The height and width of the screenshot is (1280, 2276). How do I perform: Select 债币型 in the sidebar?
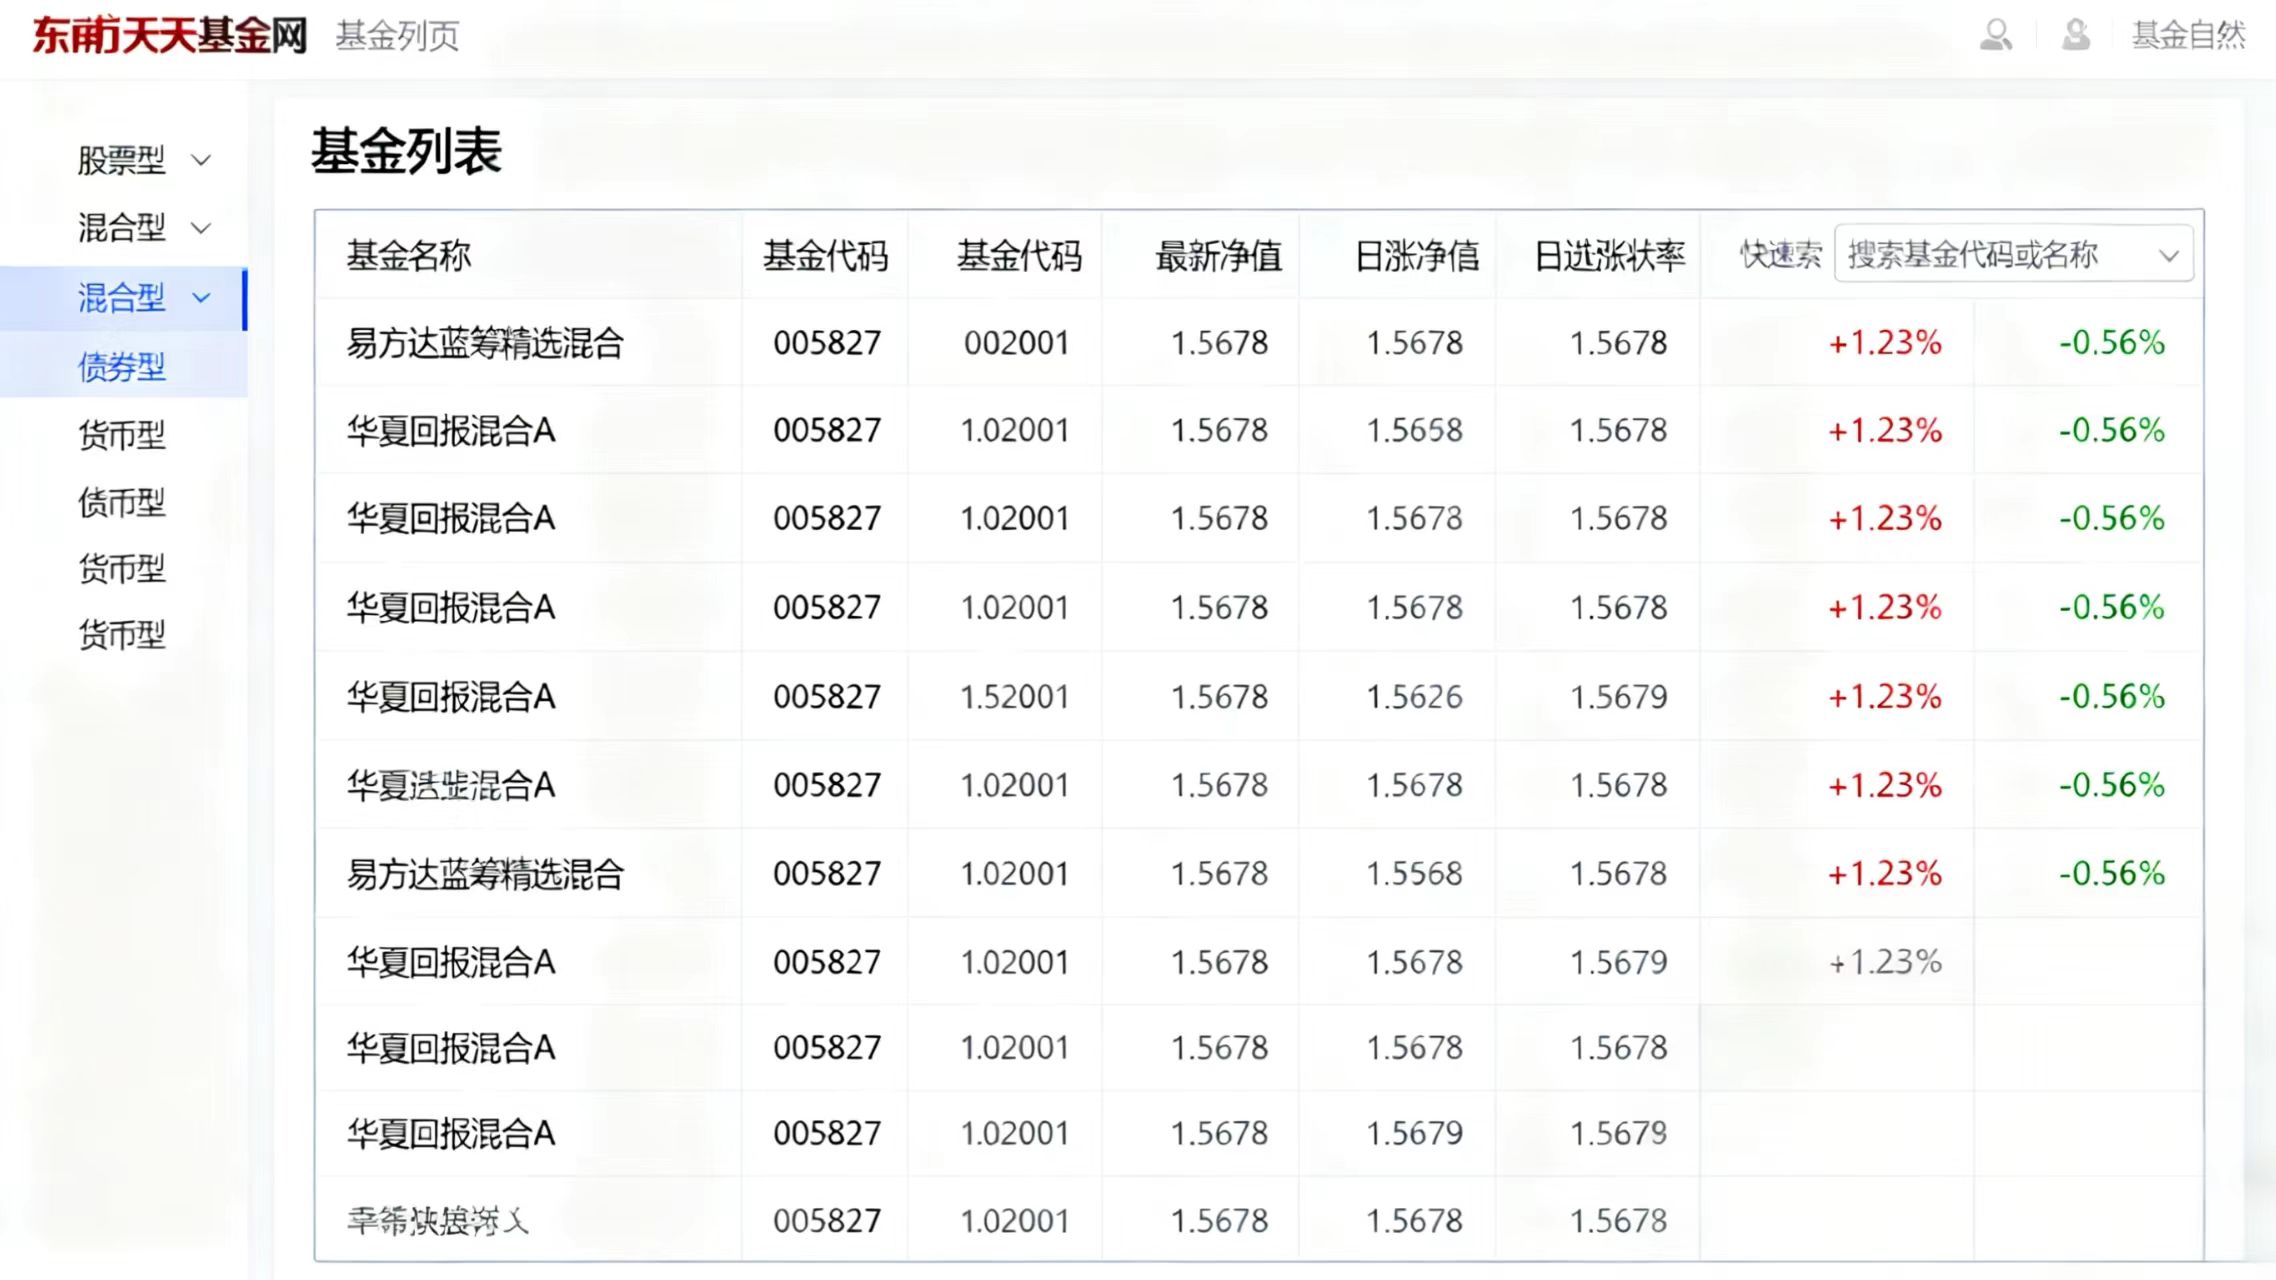122,501
